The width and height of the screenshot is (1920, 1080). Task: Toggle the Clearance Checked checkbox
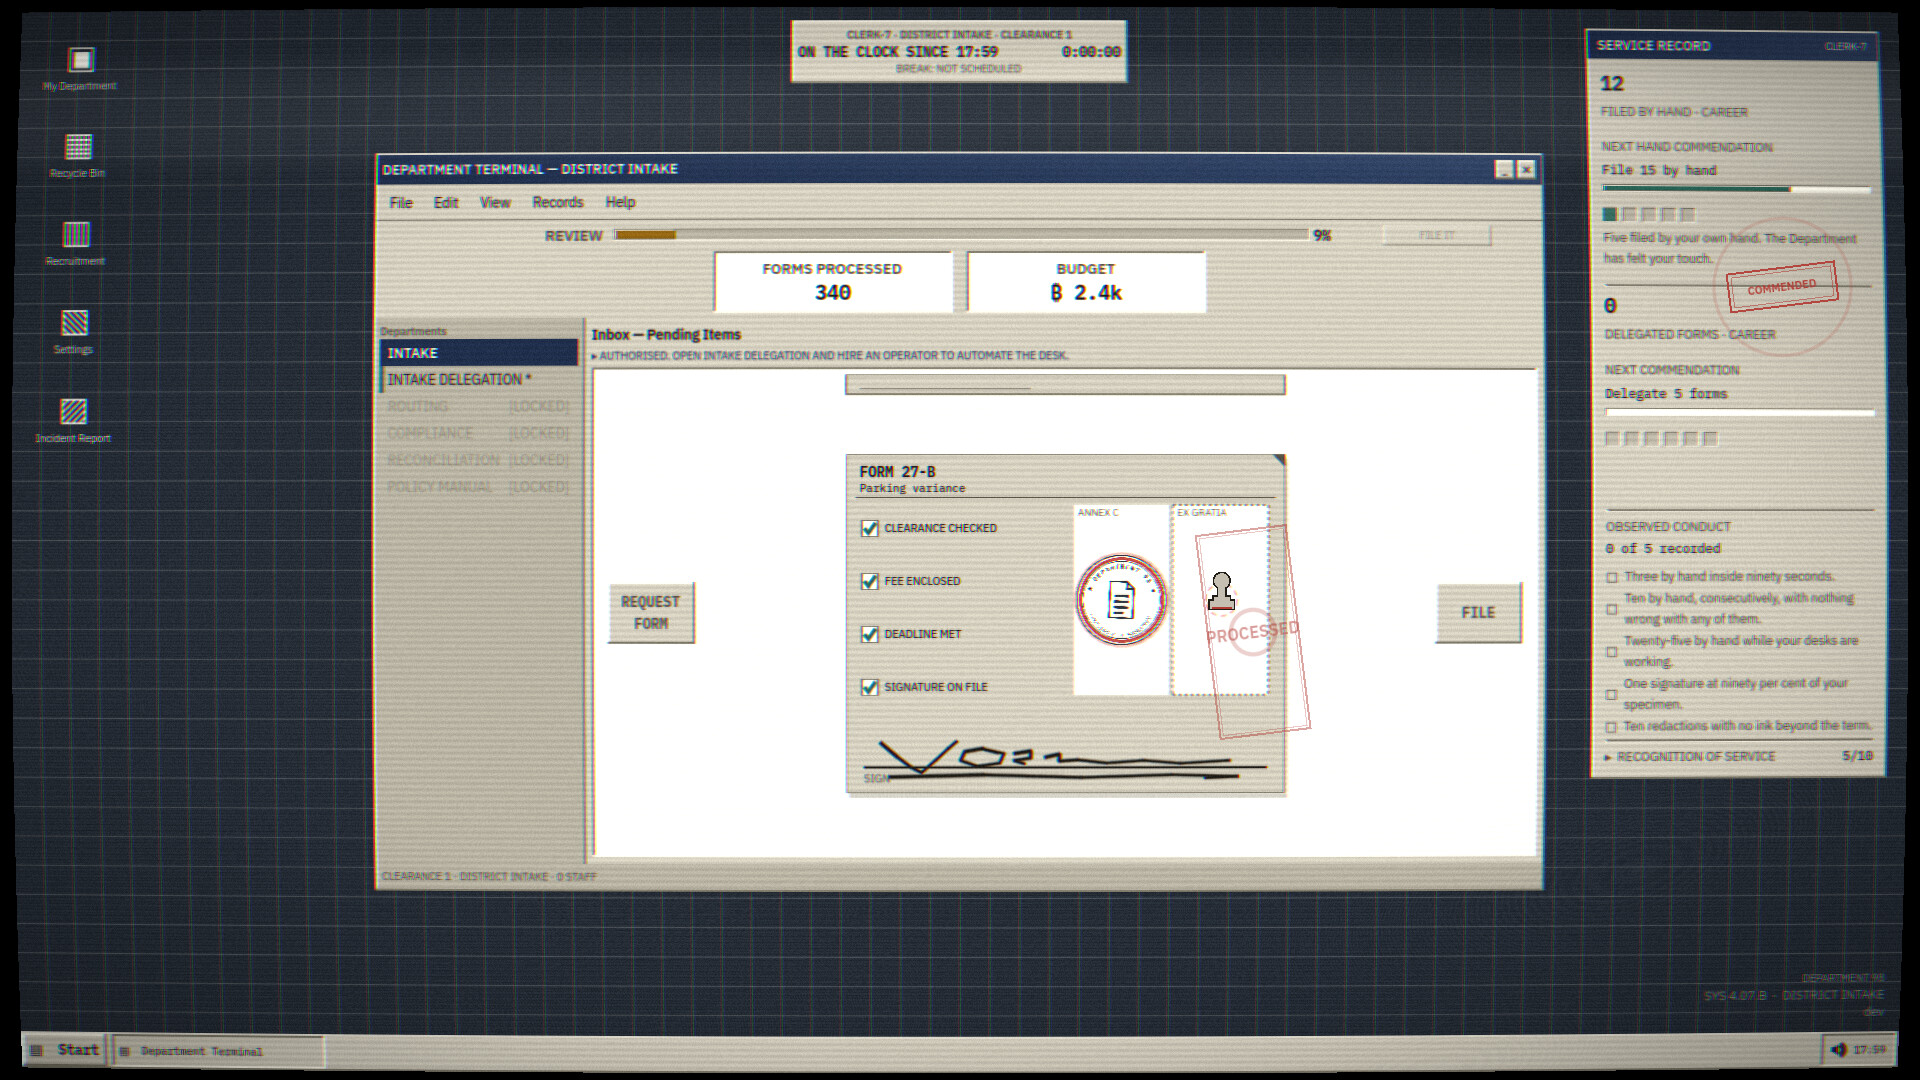[x=870, y=528]
